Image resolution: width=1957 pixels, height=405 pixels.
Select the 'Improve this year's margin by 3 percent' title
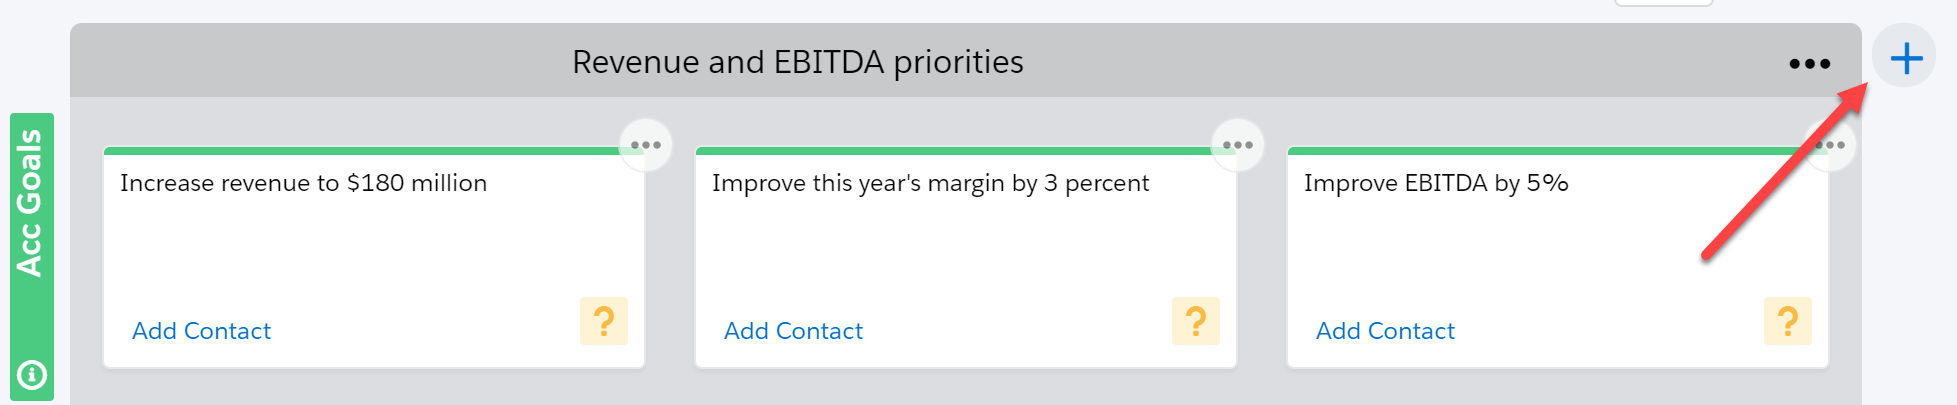[931, 184]
